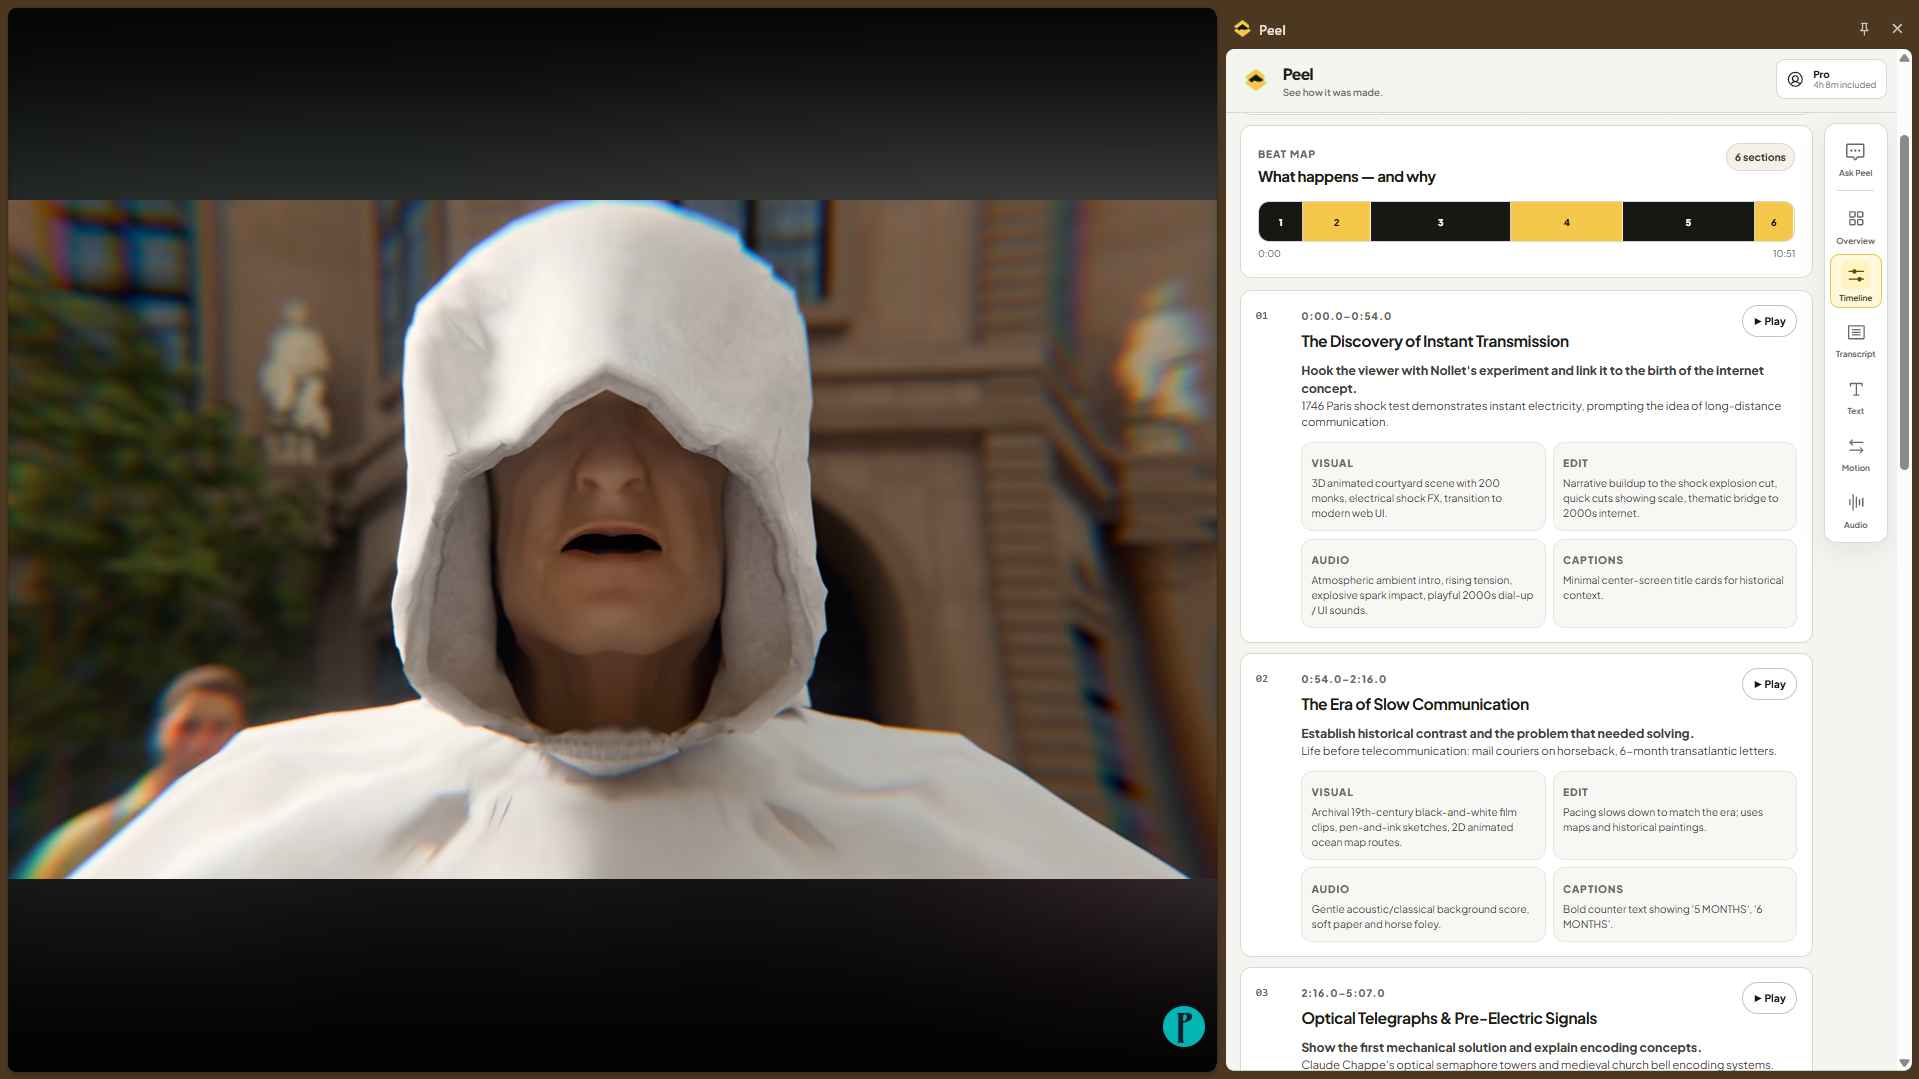Click the Peel logo in panel header

click(1256, 80)
